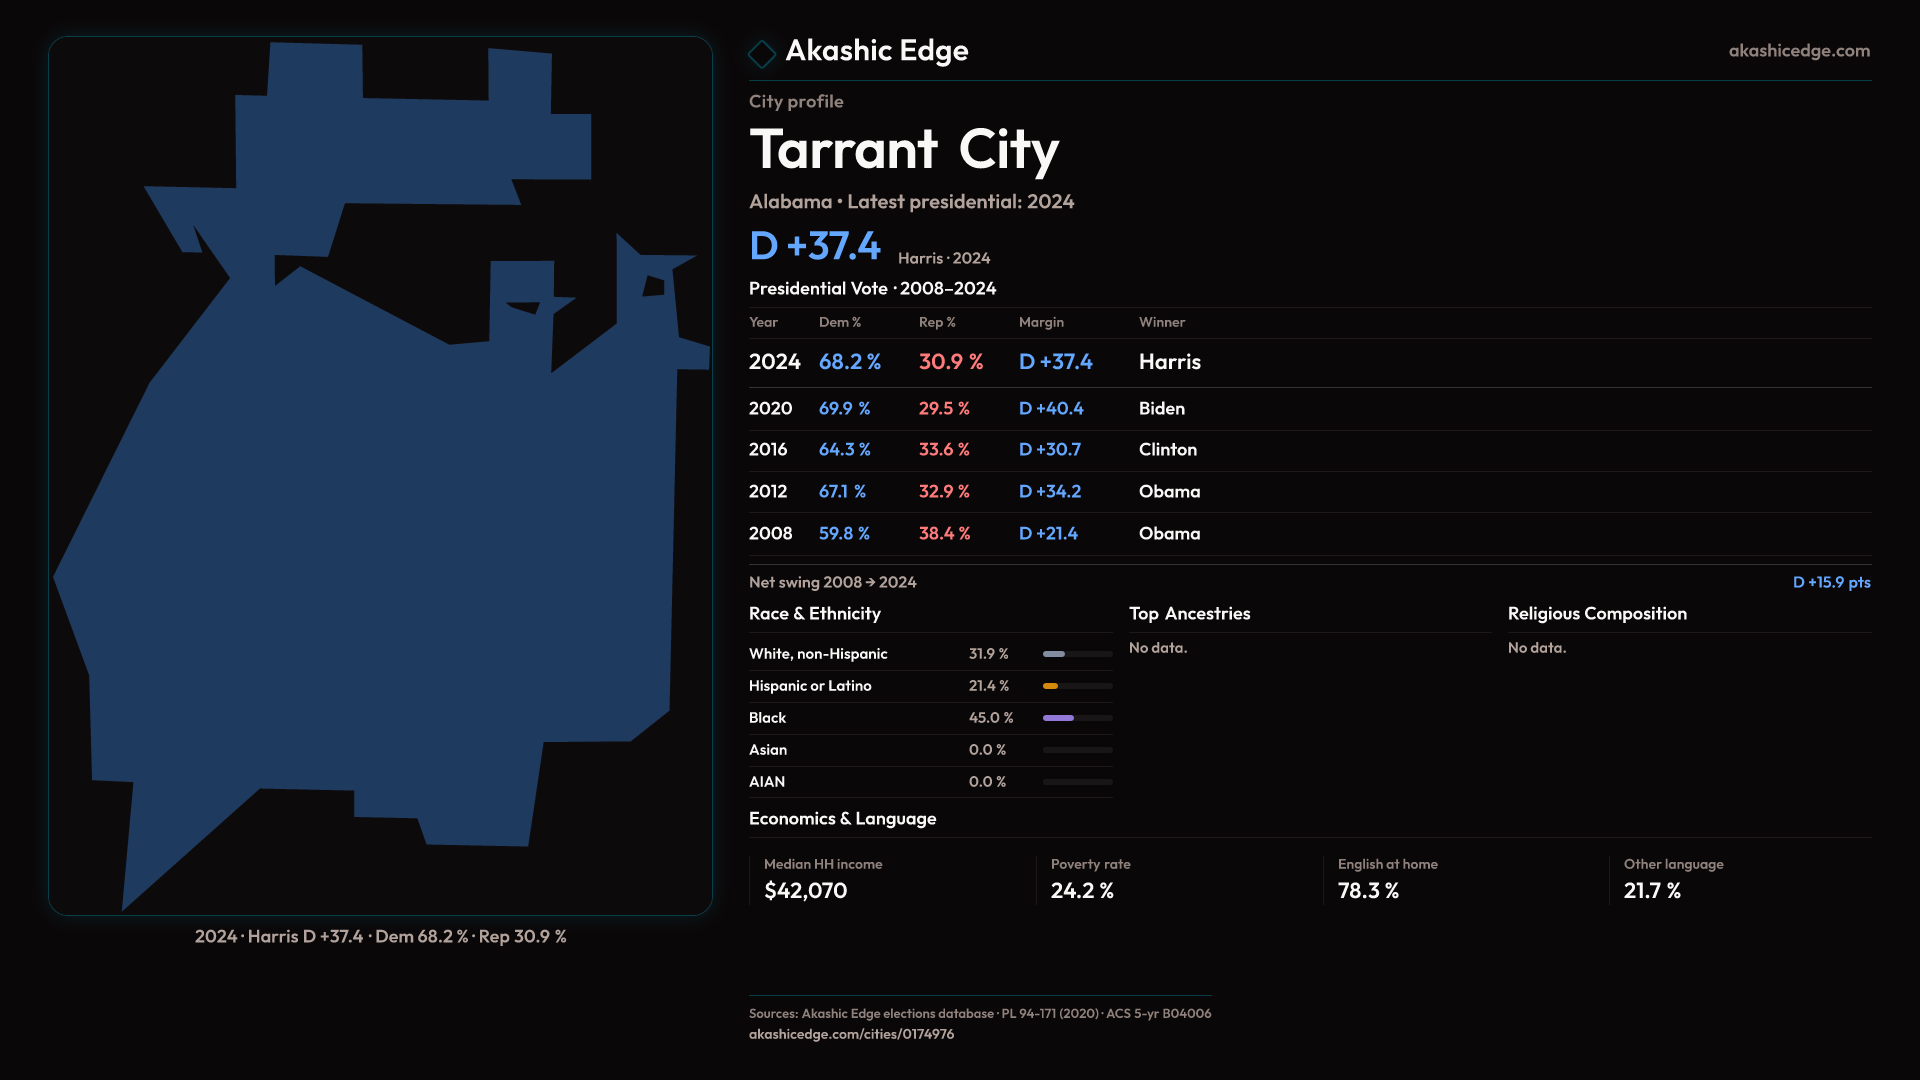
Task: Click the Akashic Edge diamond logo icon
Action: [762, 54]
